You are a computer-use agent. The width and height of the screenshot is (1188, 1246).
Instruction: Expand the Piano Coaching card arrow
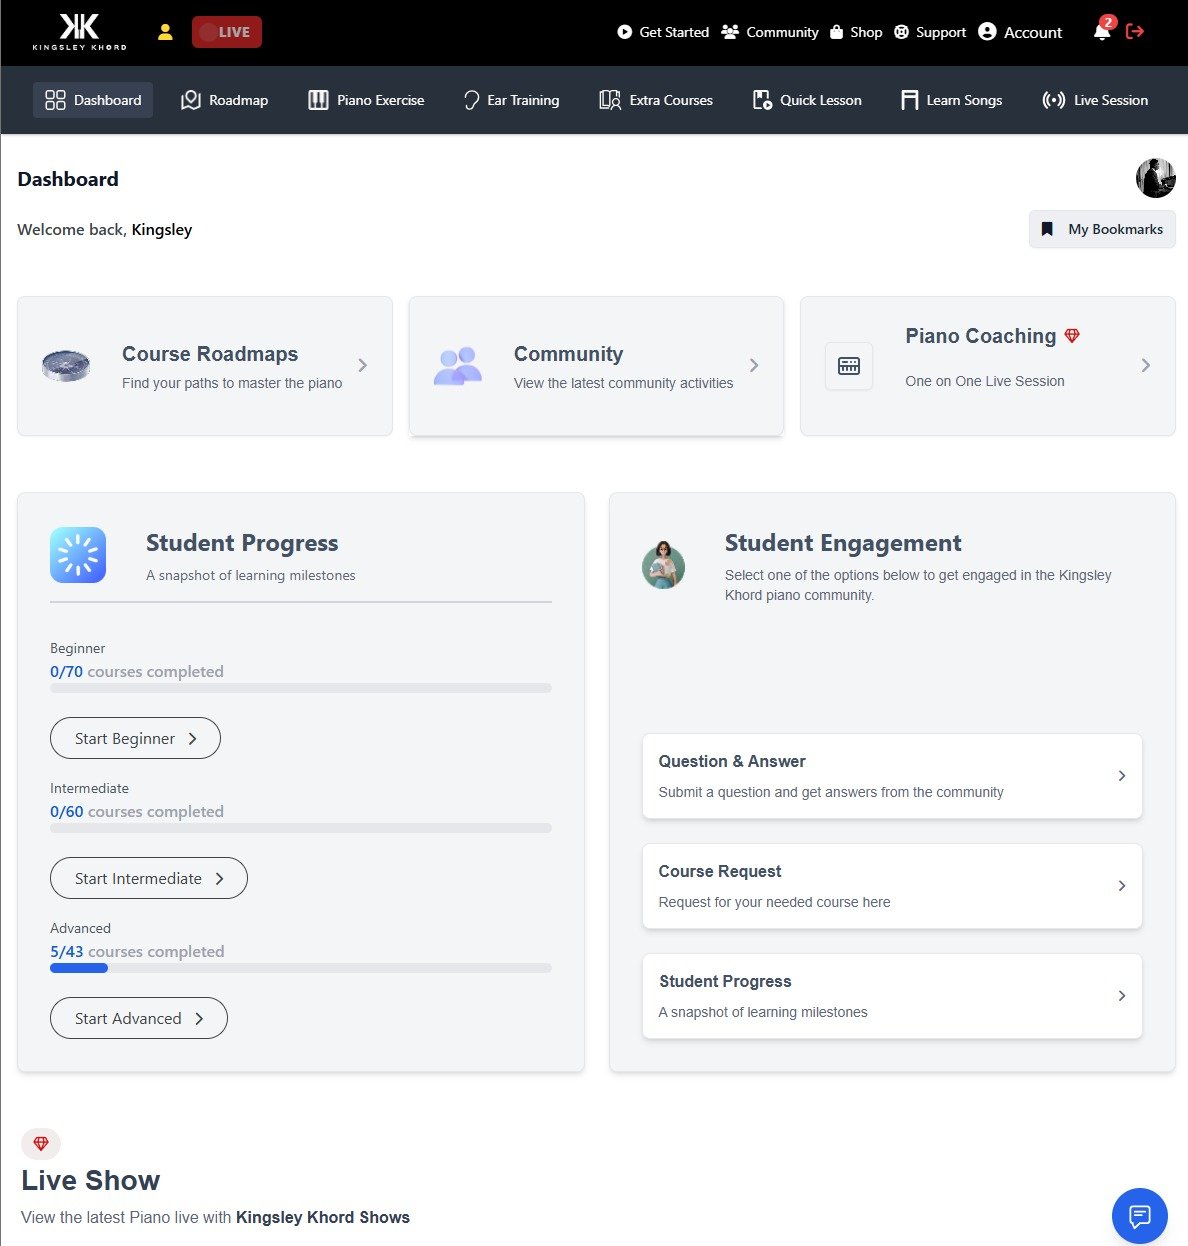(1146, 365)
